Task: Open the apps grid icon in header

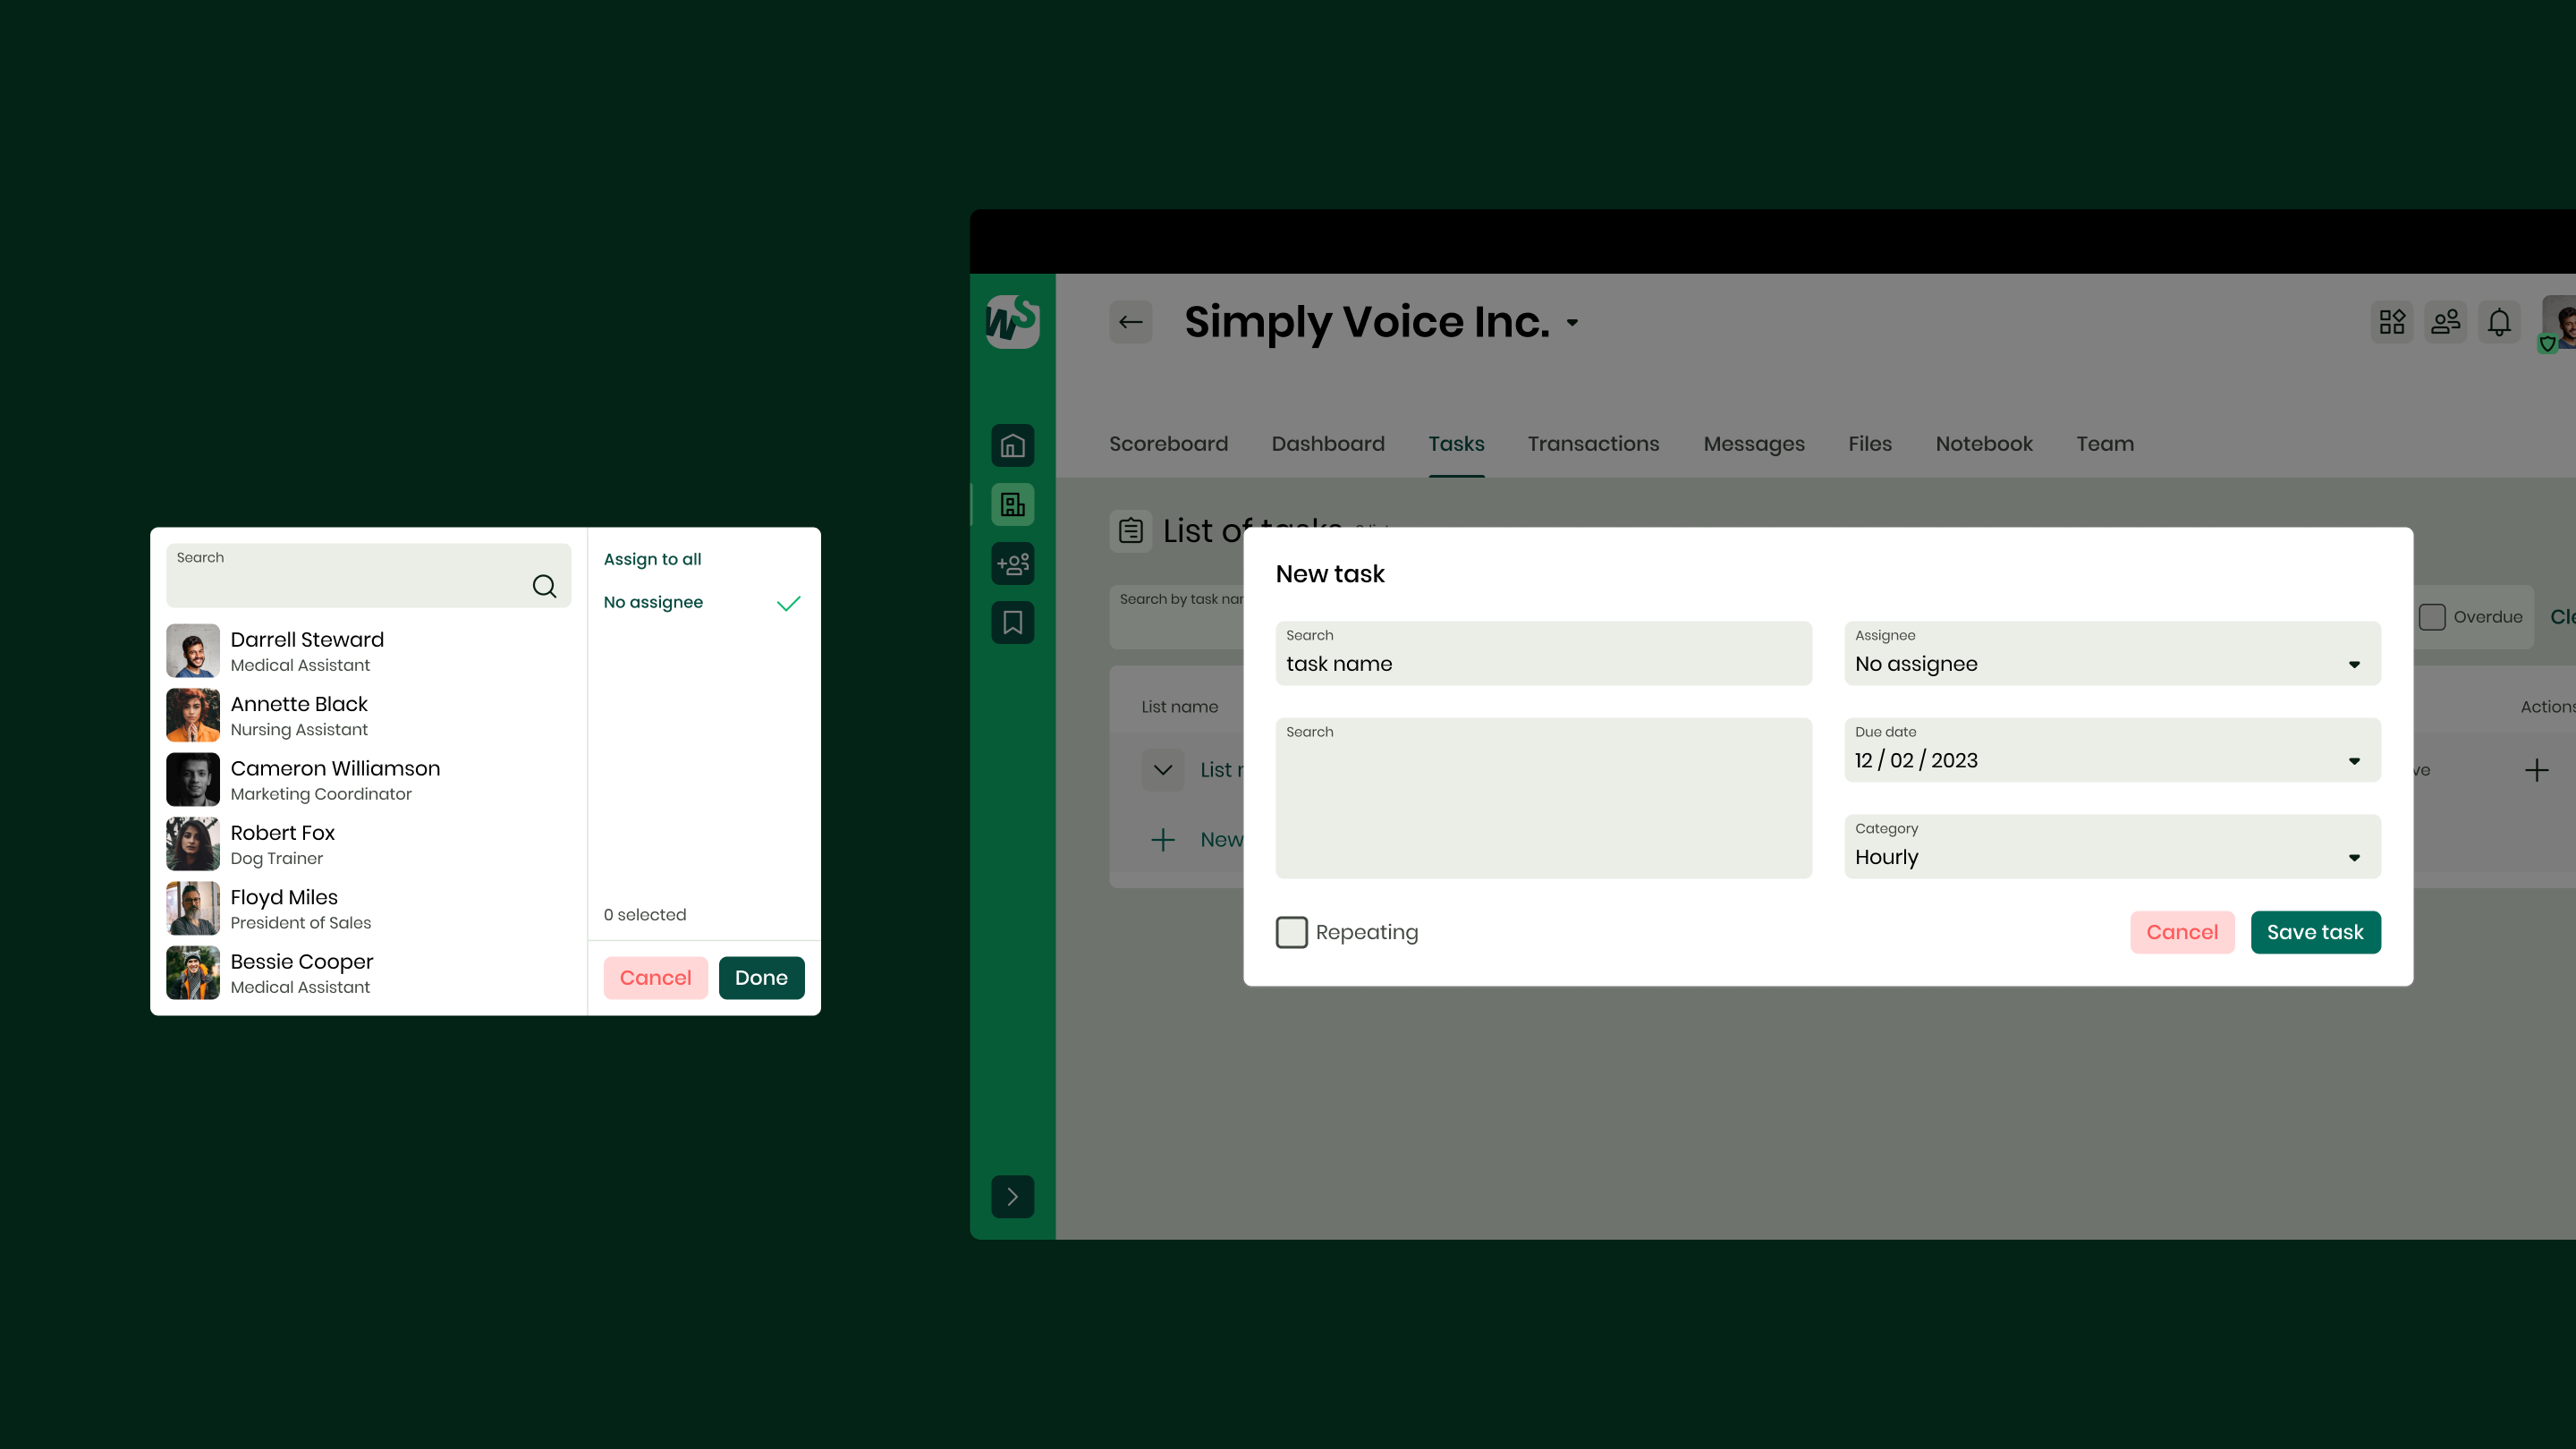Action: (x=2392, y=322)
